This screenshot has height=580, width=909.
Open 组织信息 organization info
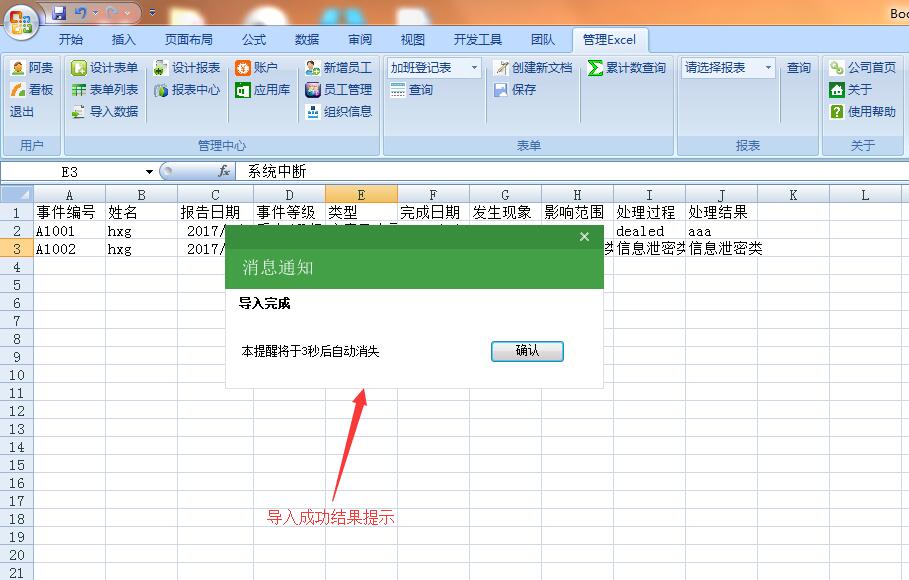click(x=339, y=111)
